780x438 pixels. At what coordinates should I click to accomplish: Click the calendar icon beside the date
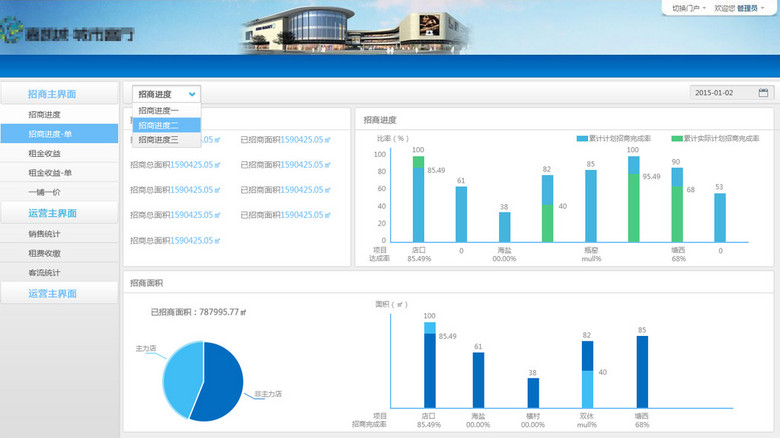click(x=763, y=93)
